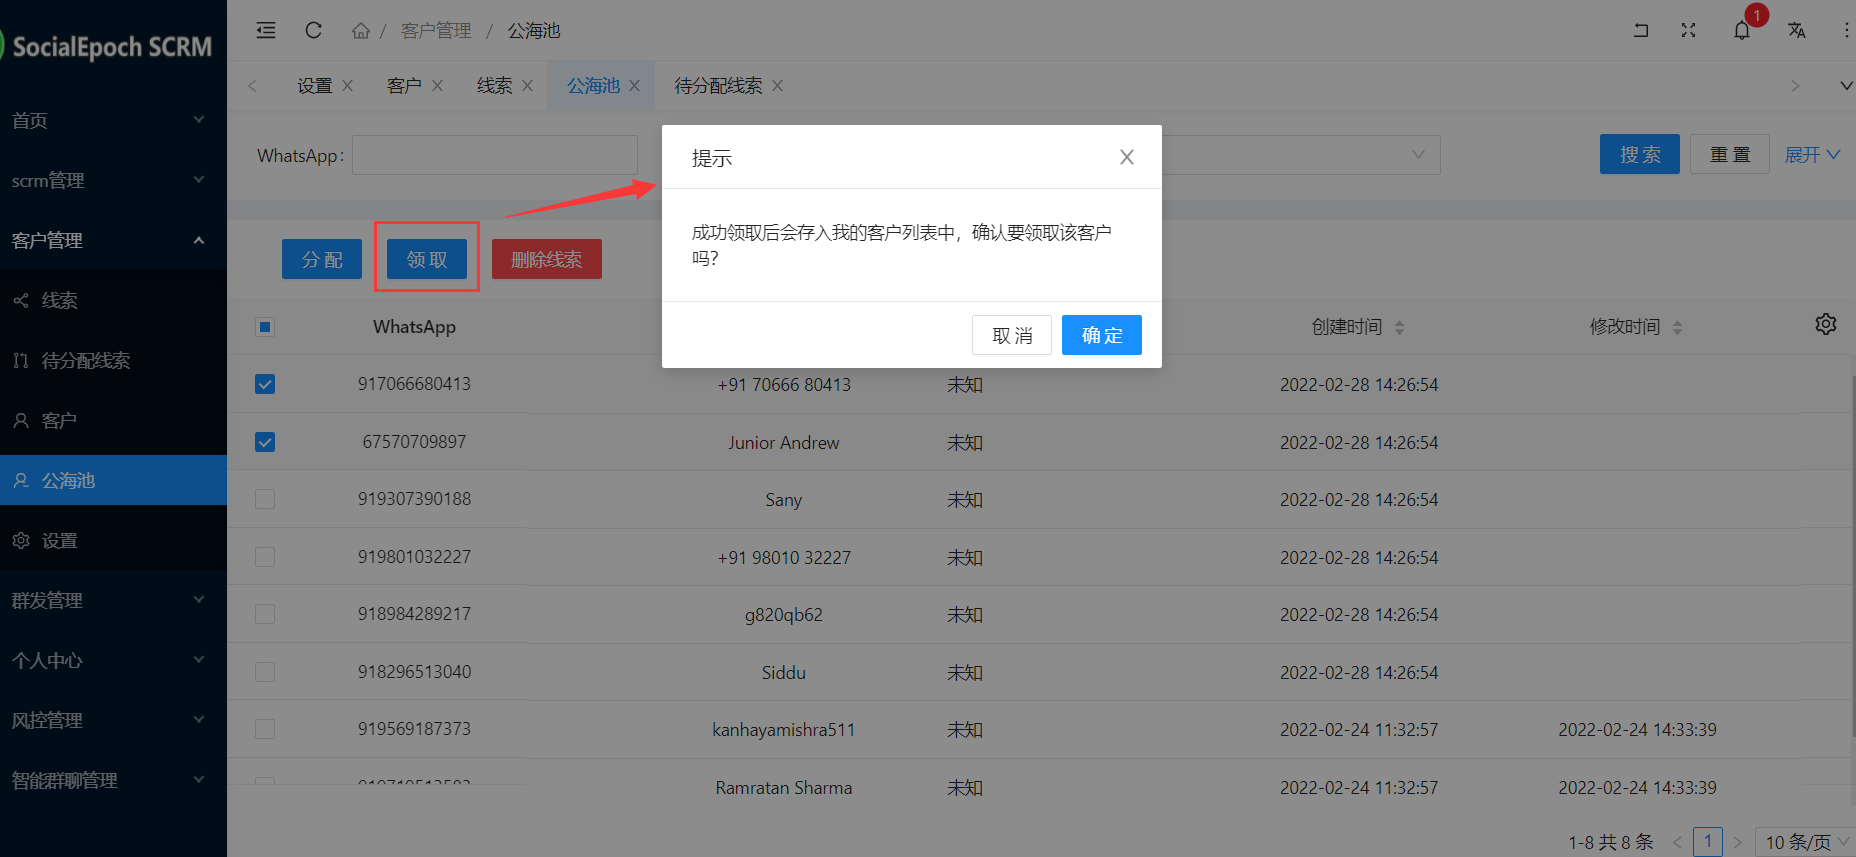1856x857 pixels.
Task: Open the filter dropdown beside the search button
Action: [1301, 155]
